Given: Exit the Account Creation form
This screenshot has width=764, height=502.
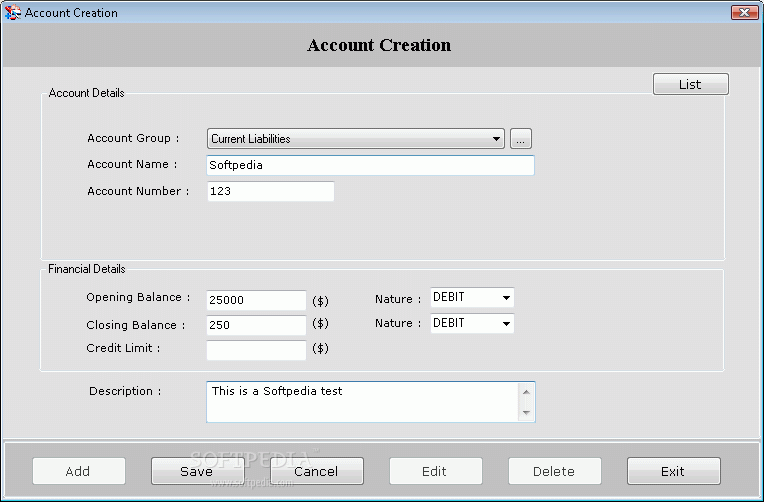Looking at the screenshot, I should coord(673,471).
